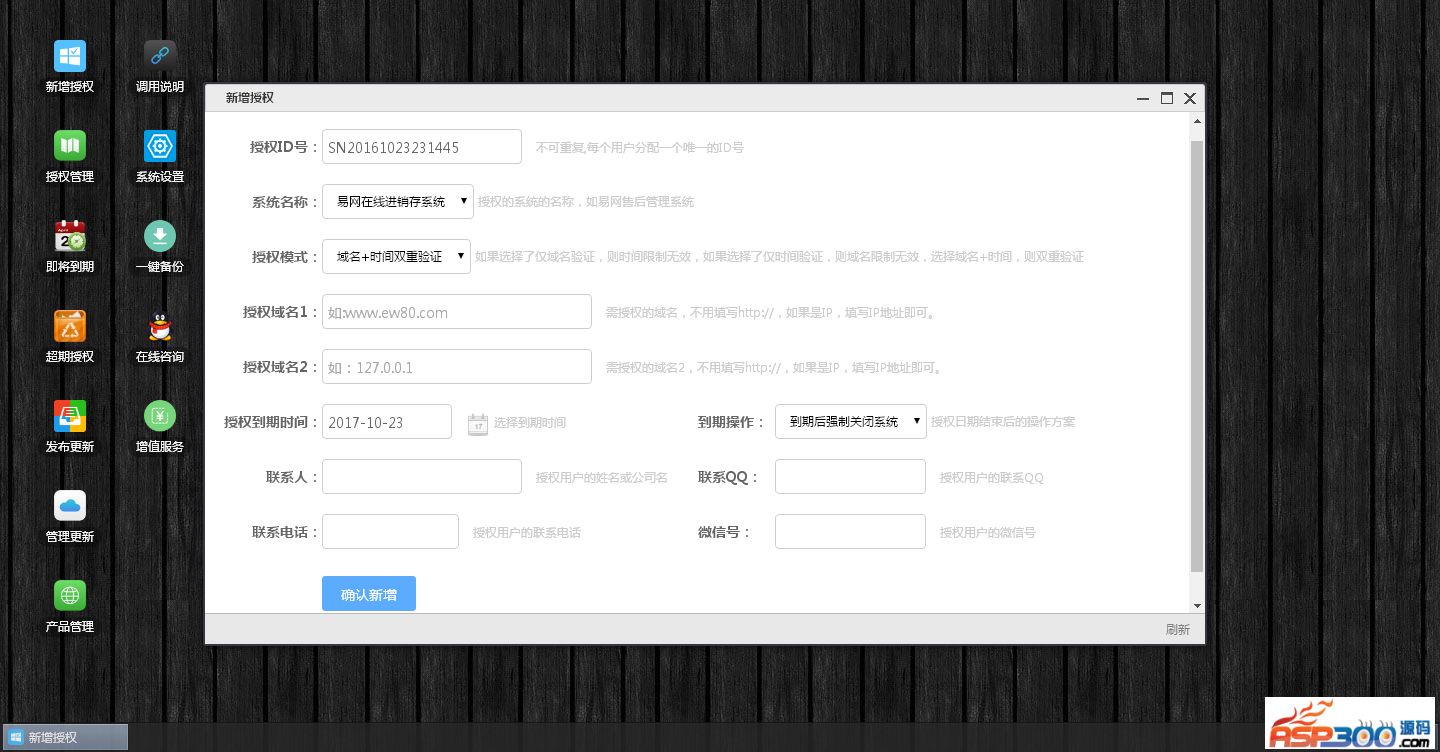This screenshot has height=752, width=1440.
Task: Open the 授权管理 desktop icon
Action: [70, 147]
